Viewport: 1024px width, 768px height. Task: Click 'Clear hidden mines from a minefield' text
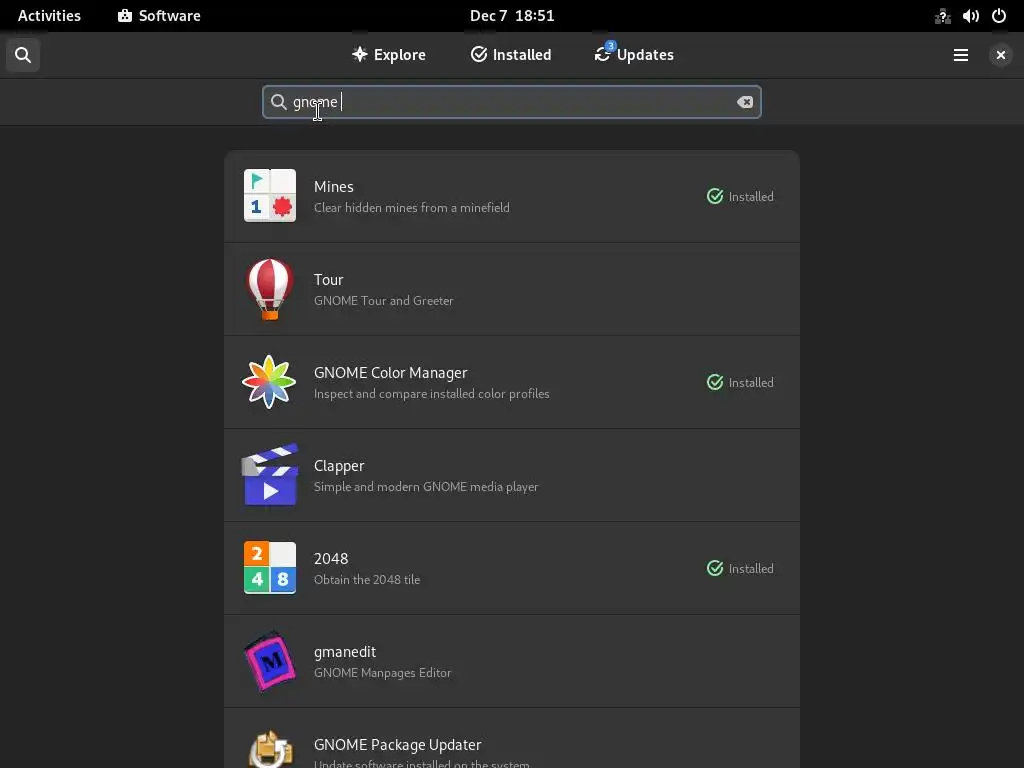click(x=411, y=208)
